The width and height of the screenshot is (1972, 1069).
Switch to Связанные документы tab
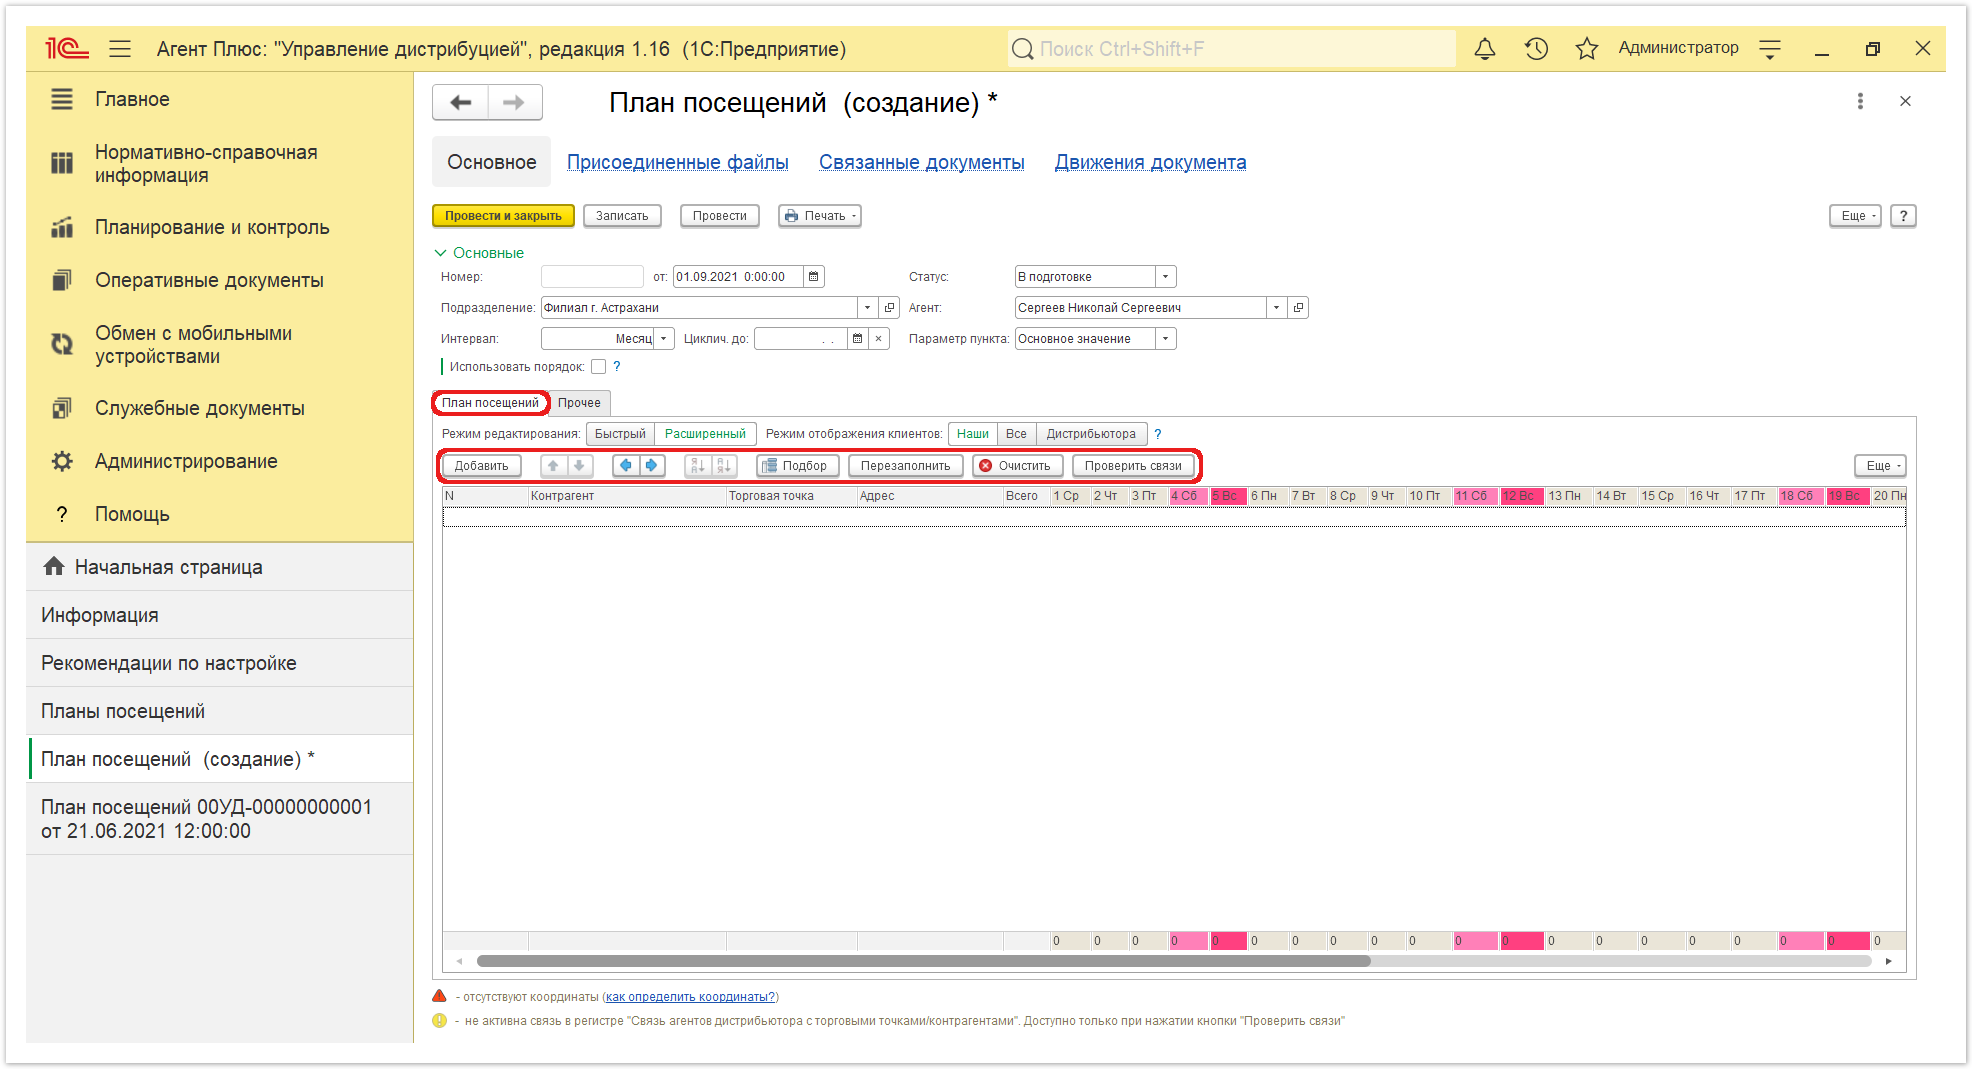click(x=922, y=162)
